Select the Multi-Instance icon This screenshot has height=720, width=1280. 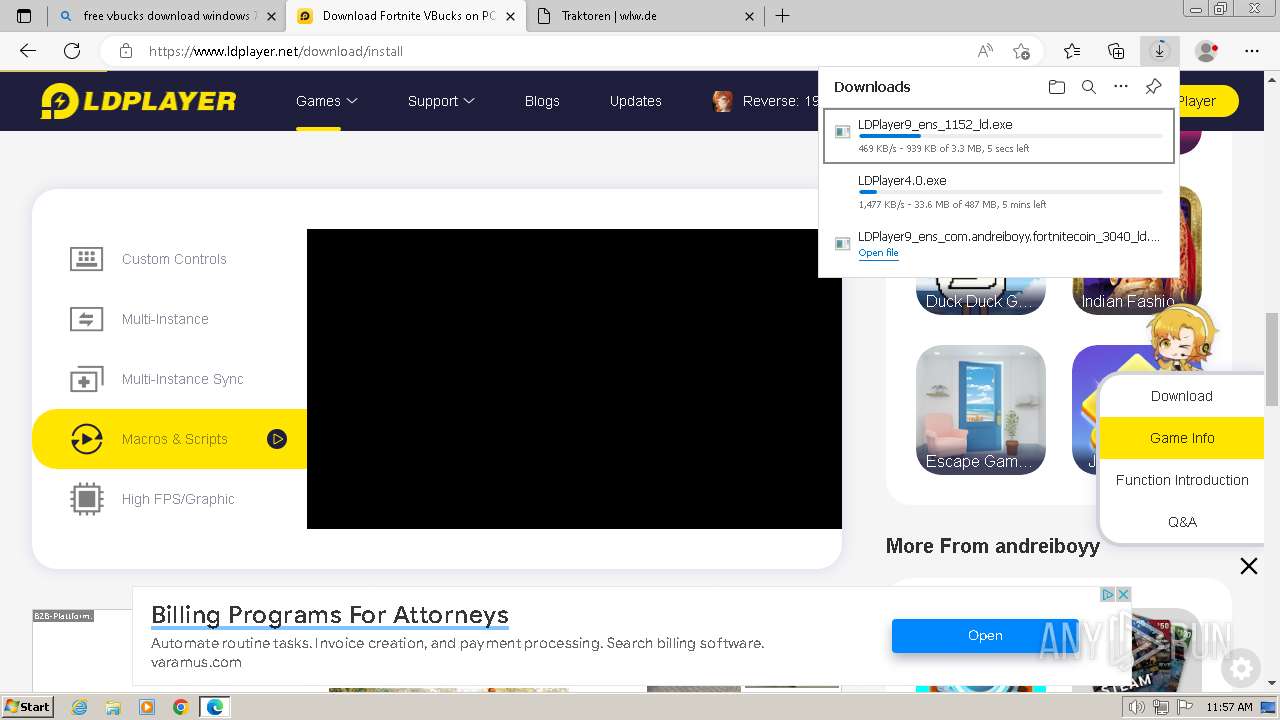coord(86,319)
